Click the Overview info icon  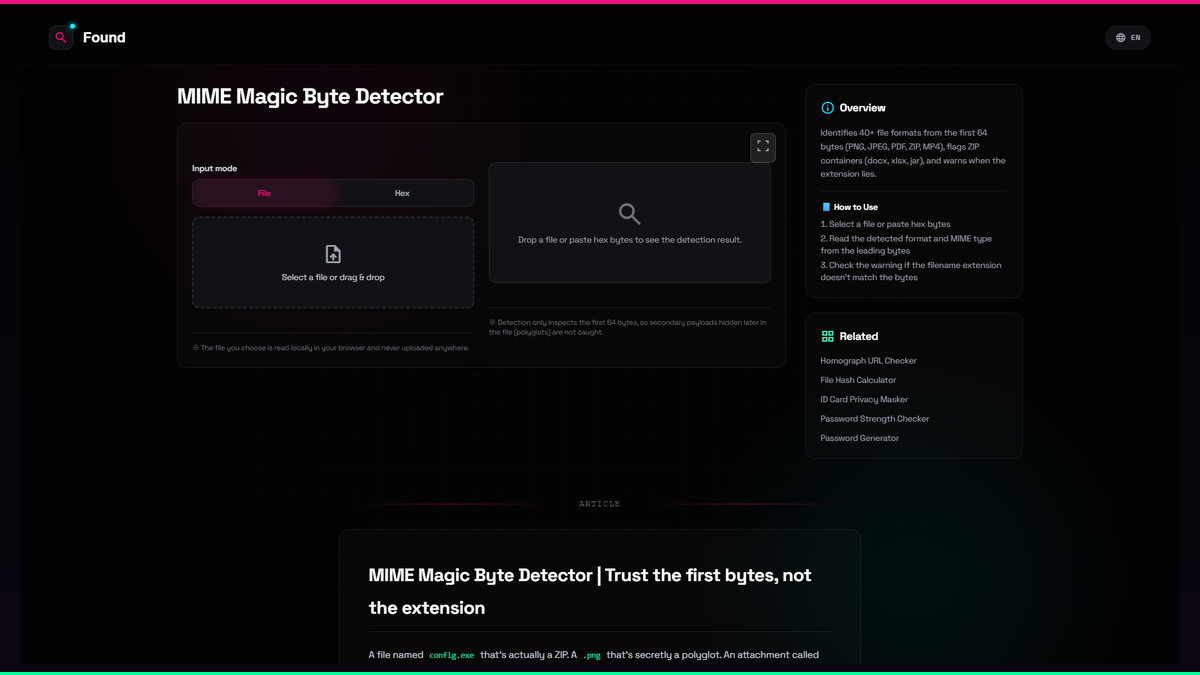tap(827, 108)
